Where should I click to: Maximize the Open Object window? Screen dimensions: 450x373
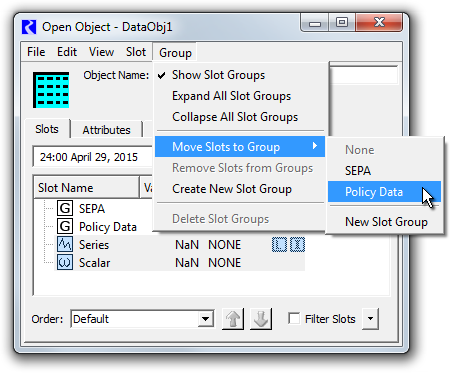[342, 23]
